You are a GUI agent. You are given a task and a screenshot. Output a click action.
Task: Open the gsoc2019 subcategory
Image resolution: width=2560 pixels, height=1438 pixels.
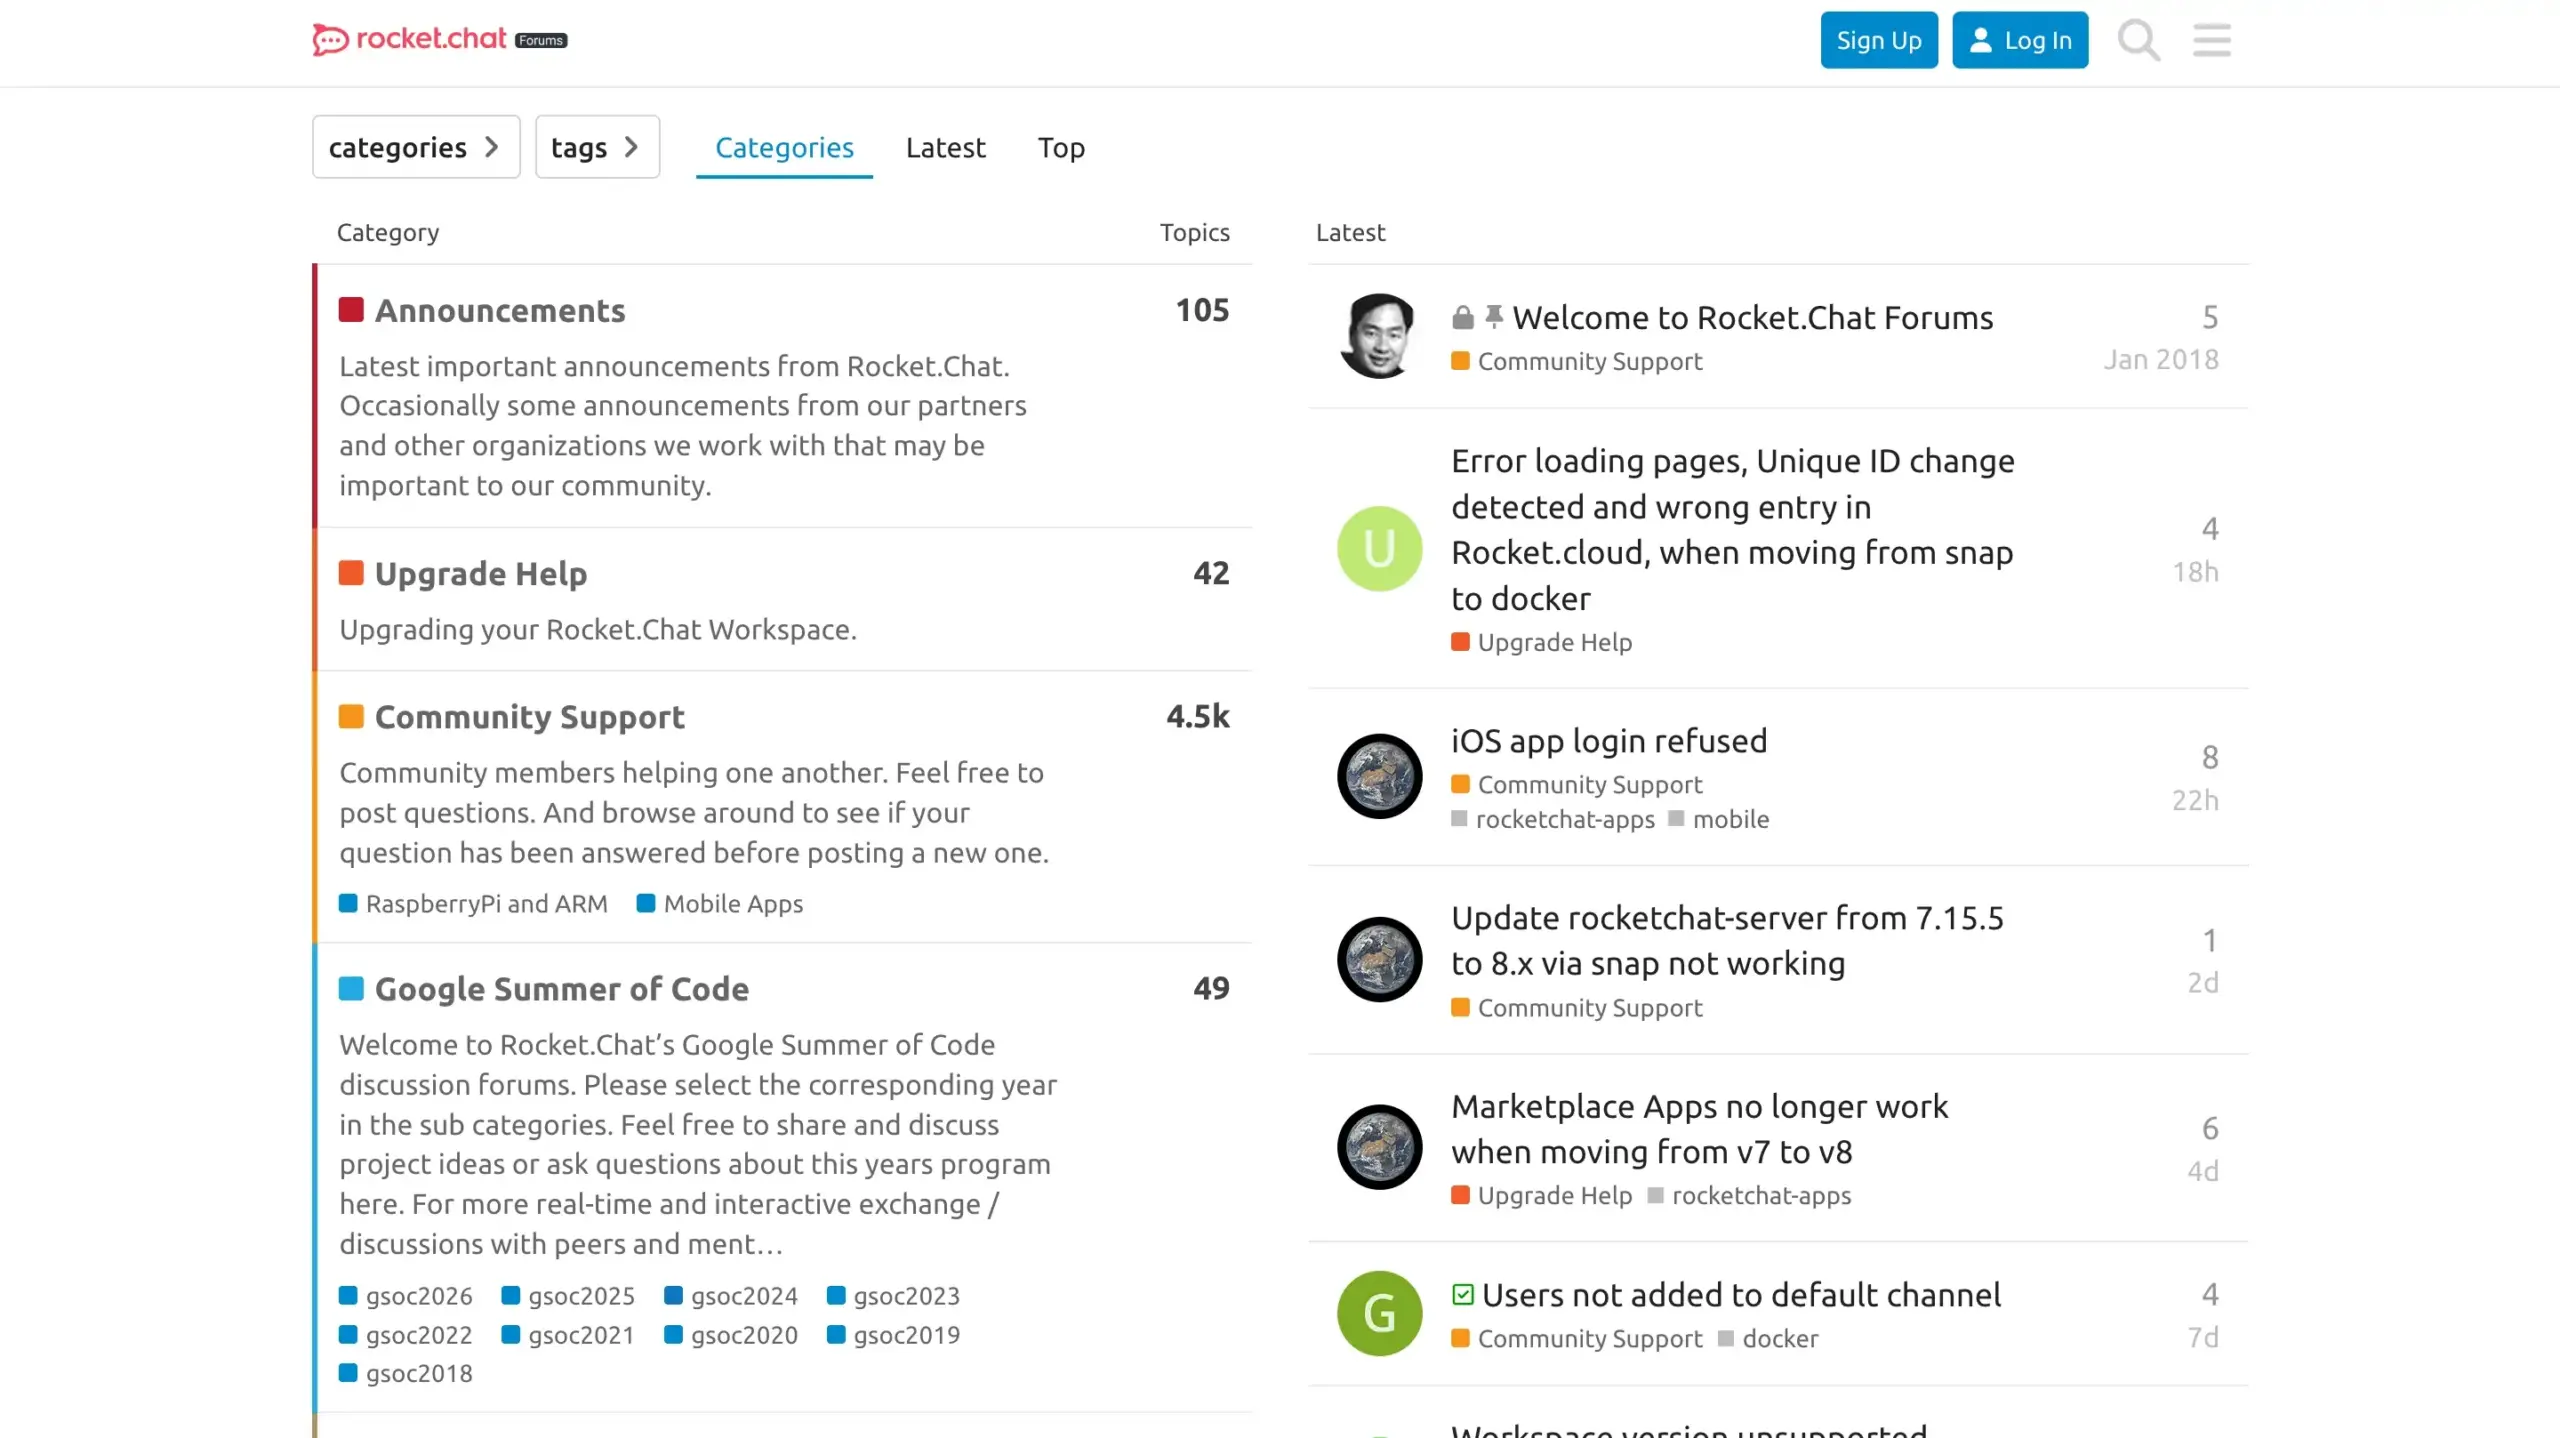[893, 1335]
